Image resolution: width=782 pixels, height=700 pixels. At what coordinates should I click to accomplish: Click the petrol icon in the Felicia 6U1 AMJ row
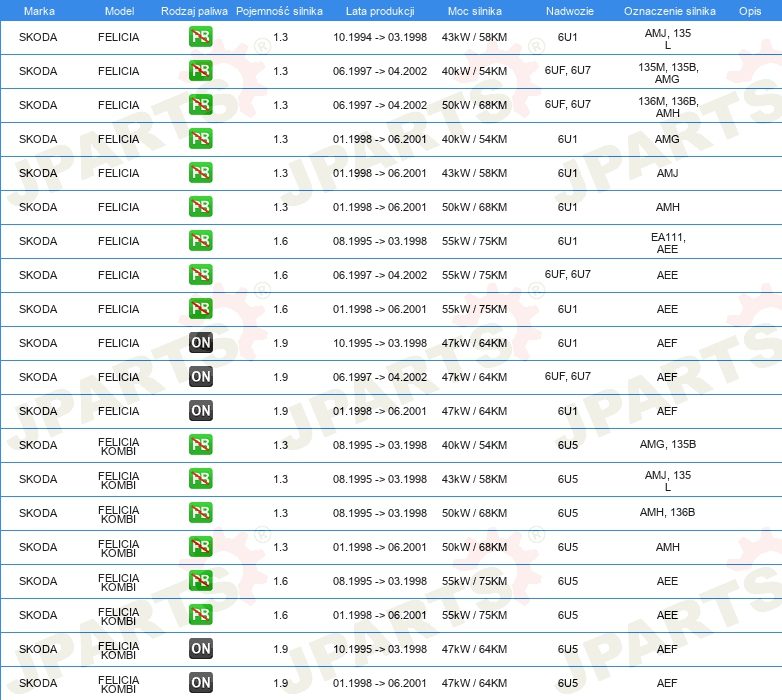pos(200,173)
